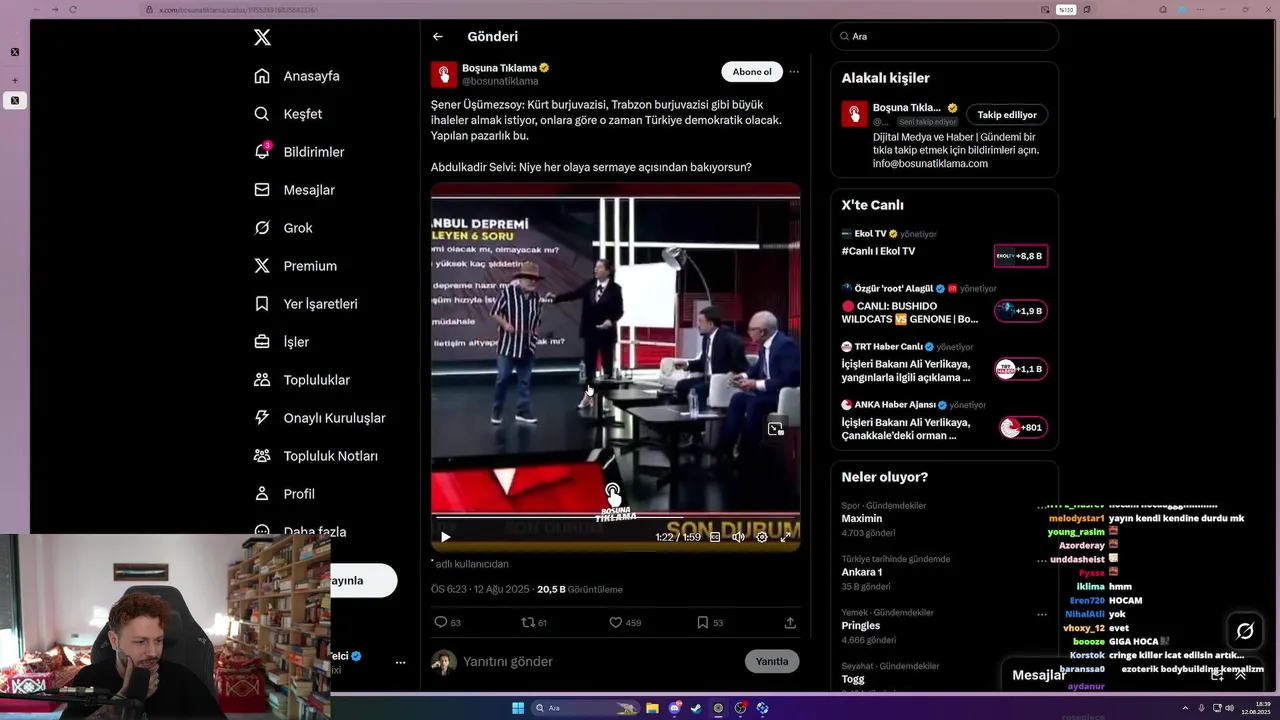Open the Ankara 1 trending topic

(862, 572)
